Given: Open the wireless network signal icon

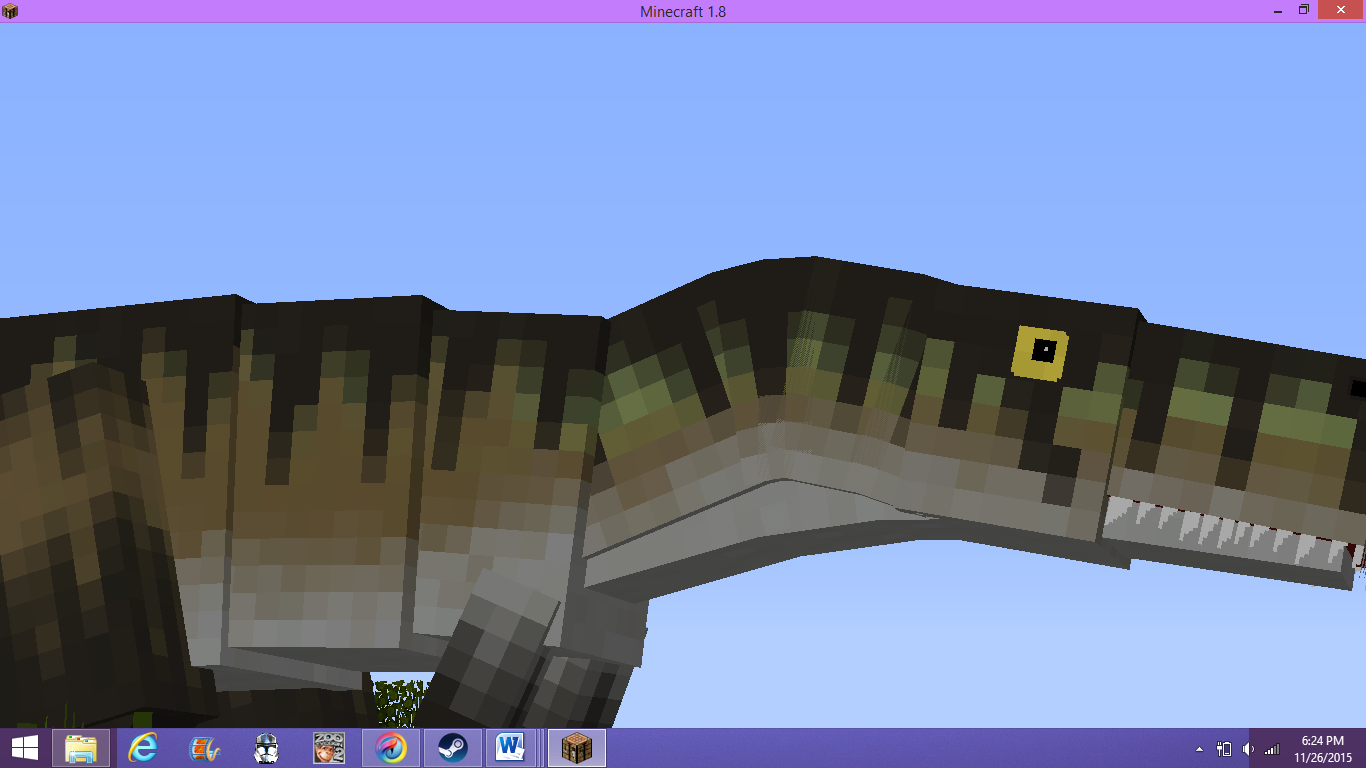Looking at the screenshot, I should click(x=1272, y=749).
